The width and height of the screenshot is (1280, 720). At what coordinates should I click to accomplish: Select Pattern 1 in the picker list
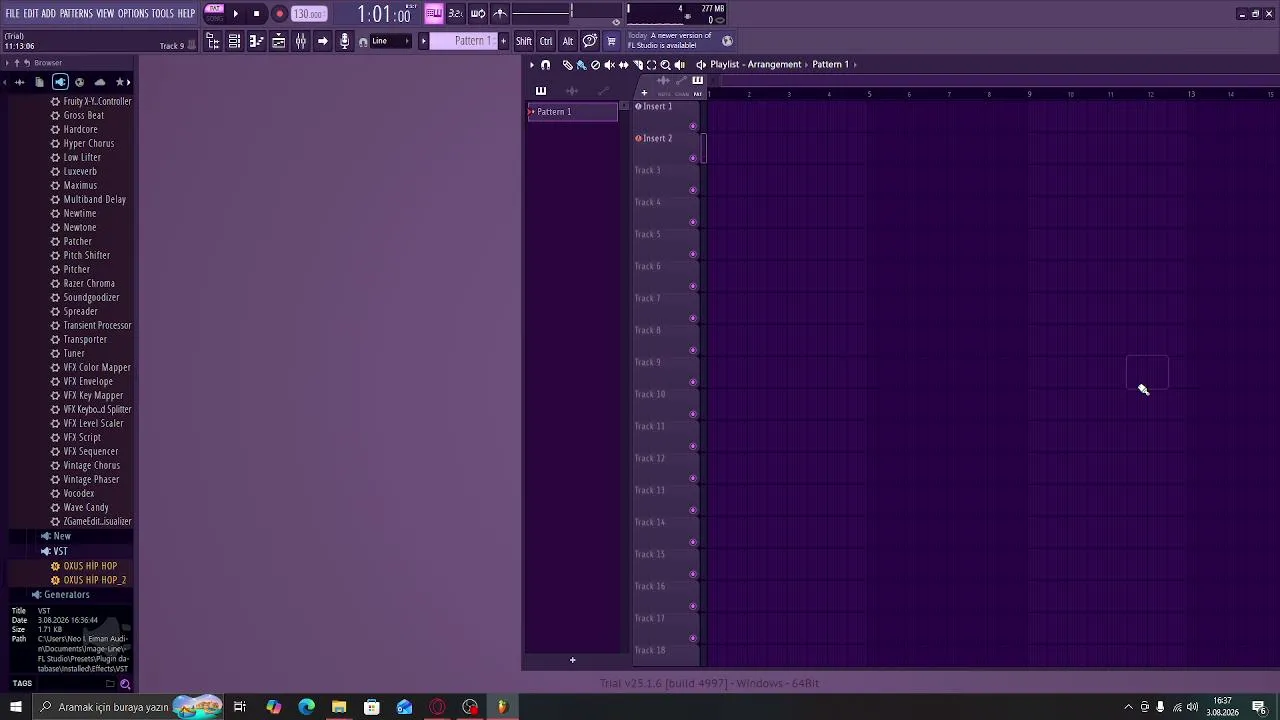click(572, 112)
